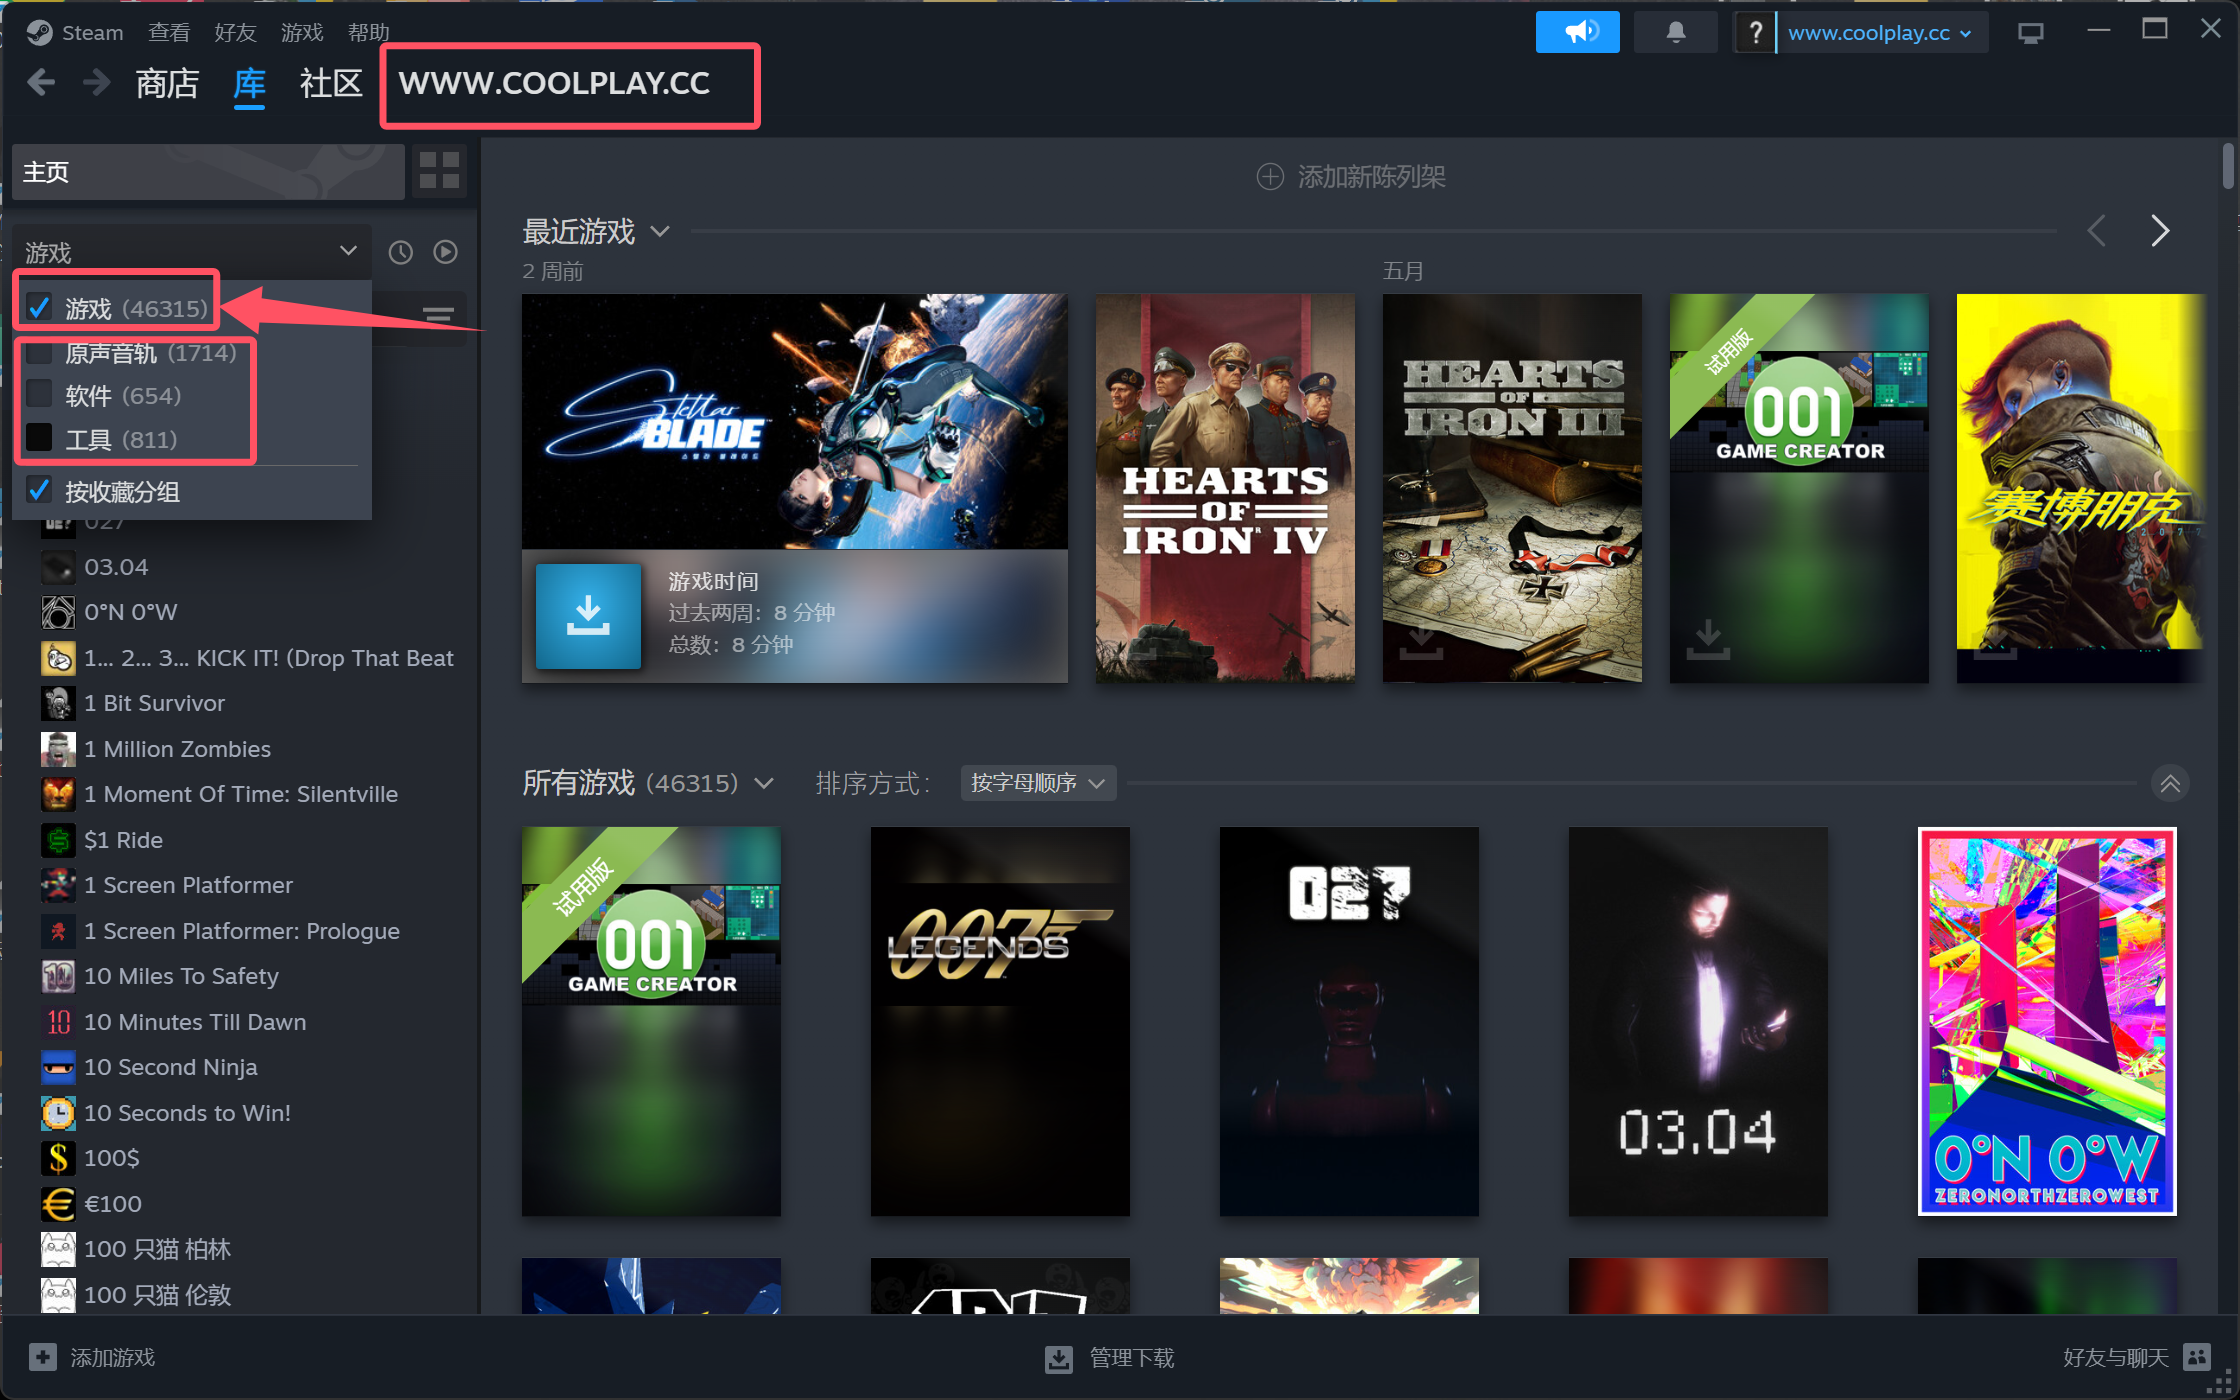This screenshot has width=2240, height=1400.
Task: Switch to the 库 tab
Action: click(x=249, y=83)
